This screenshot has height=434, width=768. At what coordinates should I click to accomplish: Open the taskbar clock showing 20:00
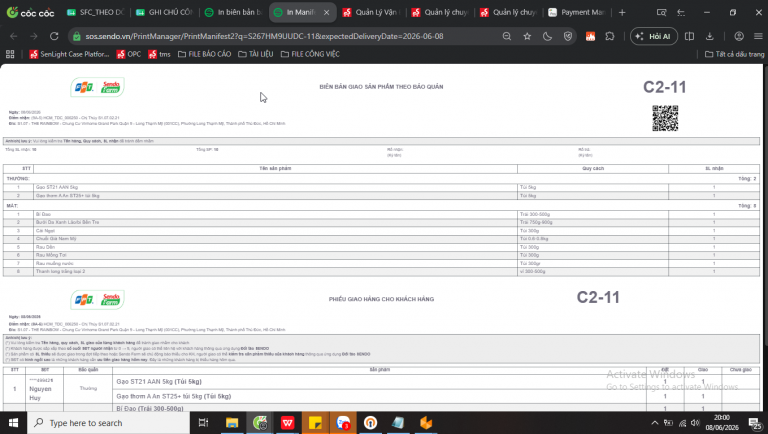(721, 423)
